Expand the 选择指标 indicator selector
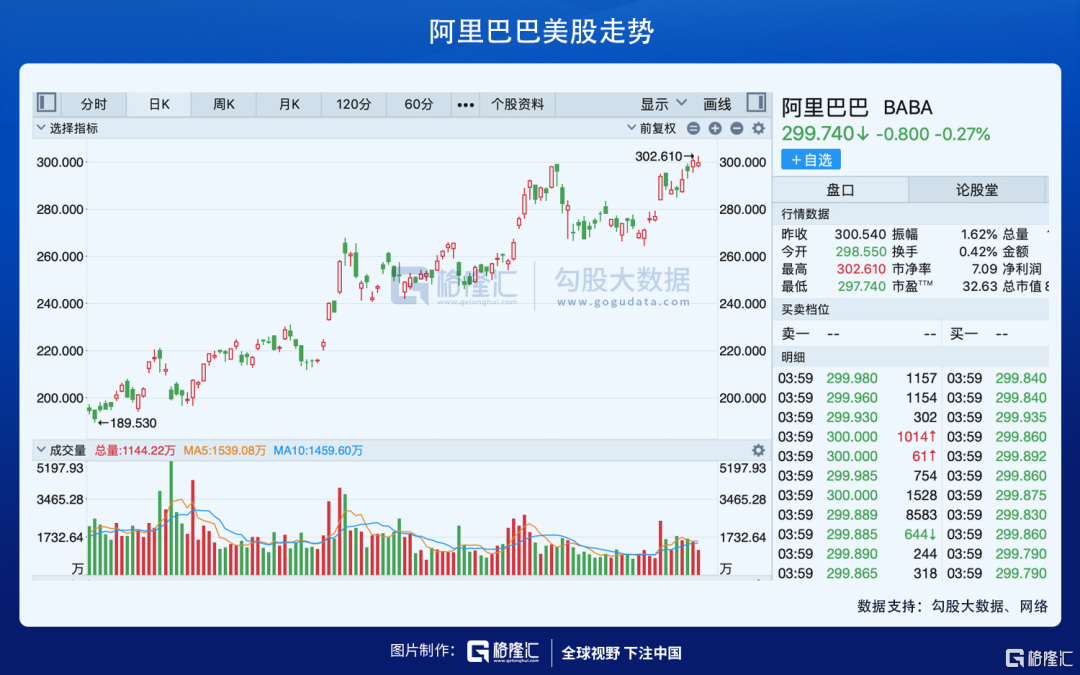Image resolution: width=1080 pixels, height=675 pixels. tap(68, 128)
